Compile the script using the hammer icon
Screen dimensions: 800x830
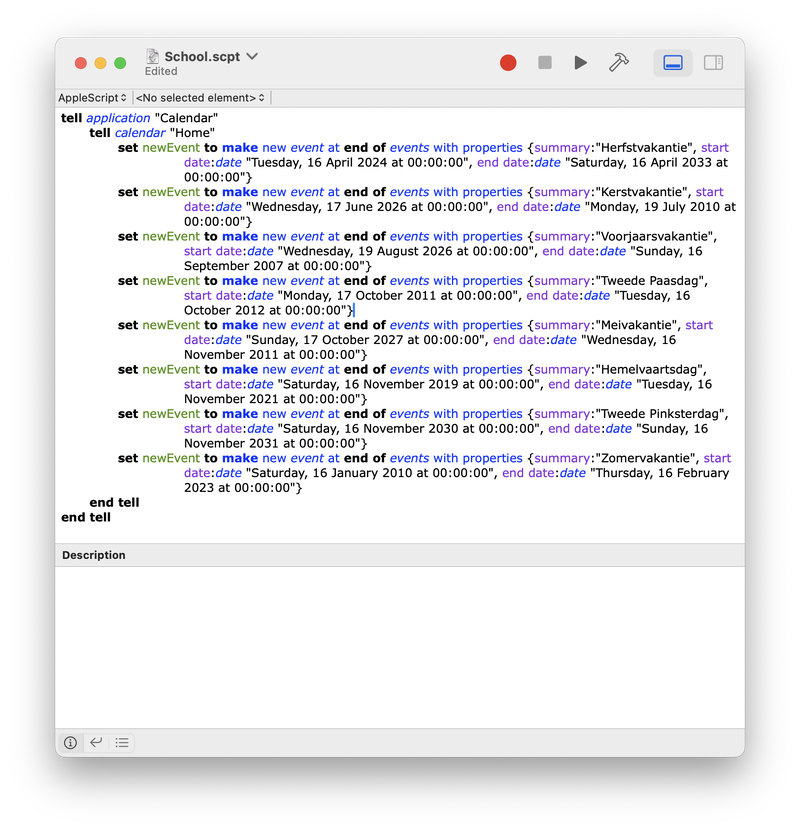tap(619, 63)
